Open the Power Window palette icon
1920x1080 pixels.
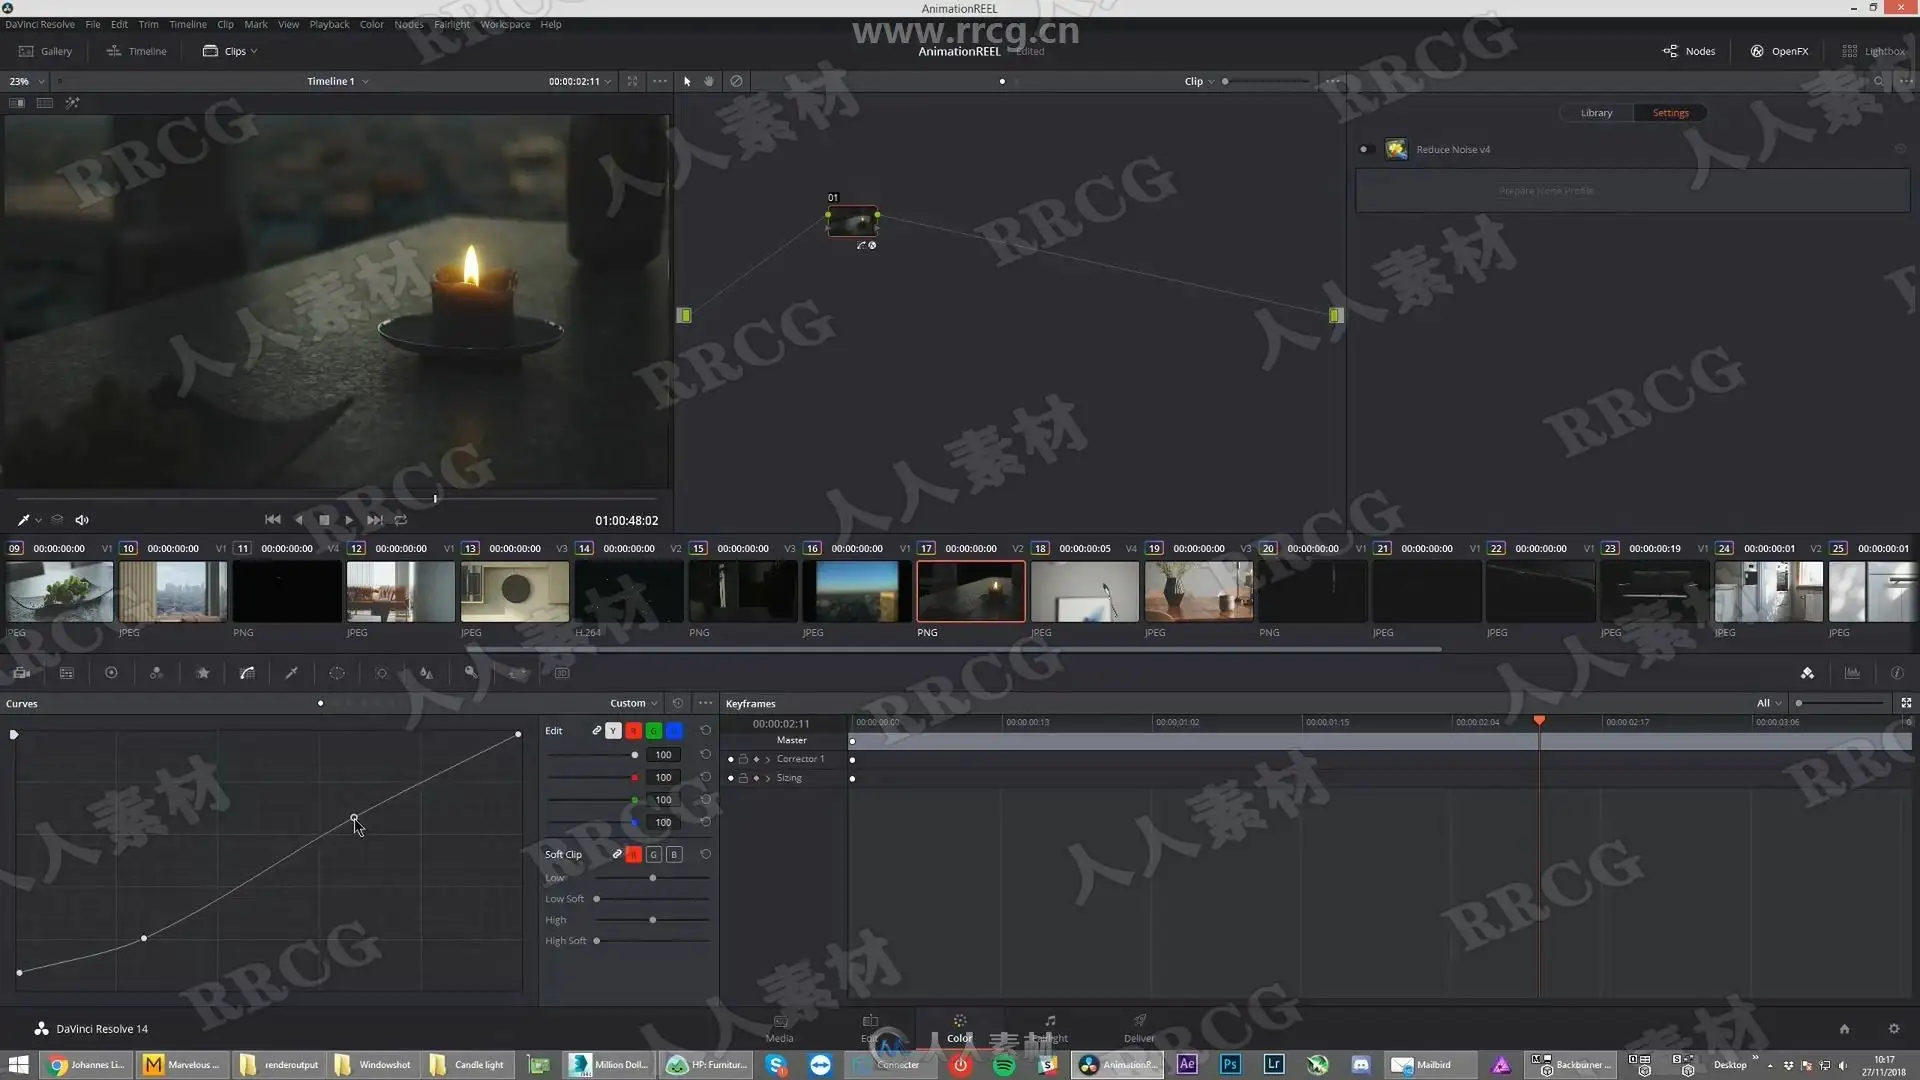click(x=337, y=673)
